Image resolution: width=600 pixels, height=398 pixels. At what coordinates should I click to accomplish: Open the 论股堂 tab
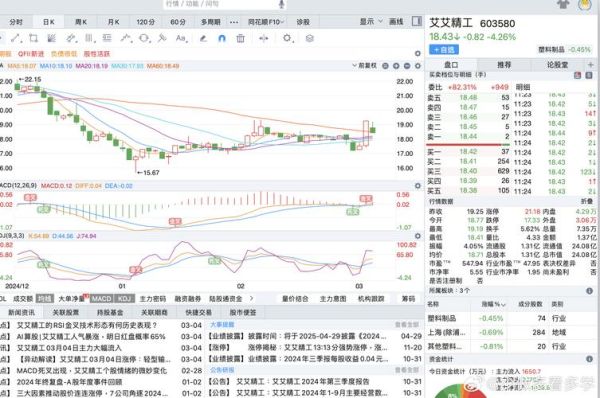coord(557,65)
